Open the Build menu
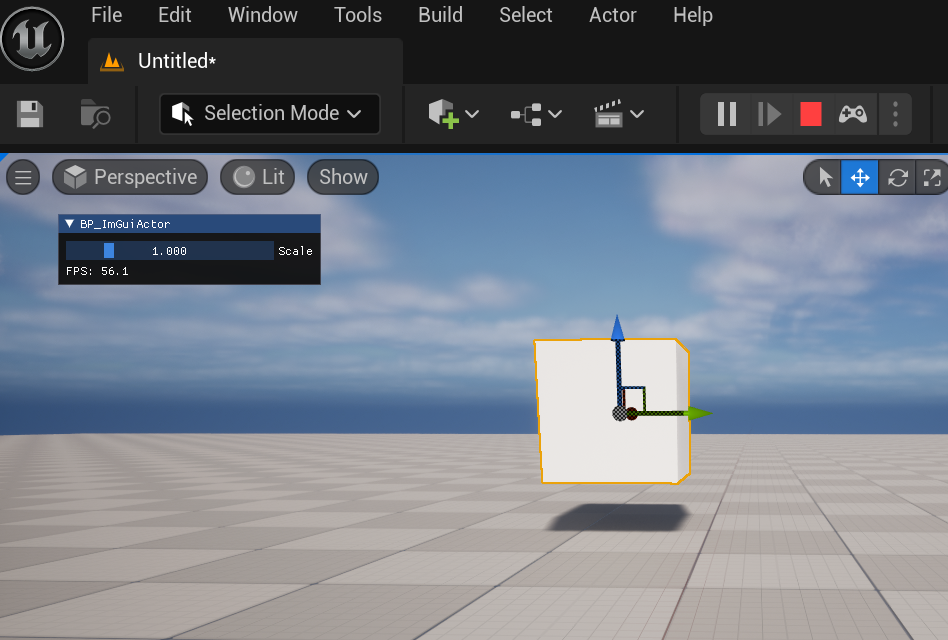Viewport: 948px width, 640px height. click(440, 15)
